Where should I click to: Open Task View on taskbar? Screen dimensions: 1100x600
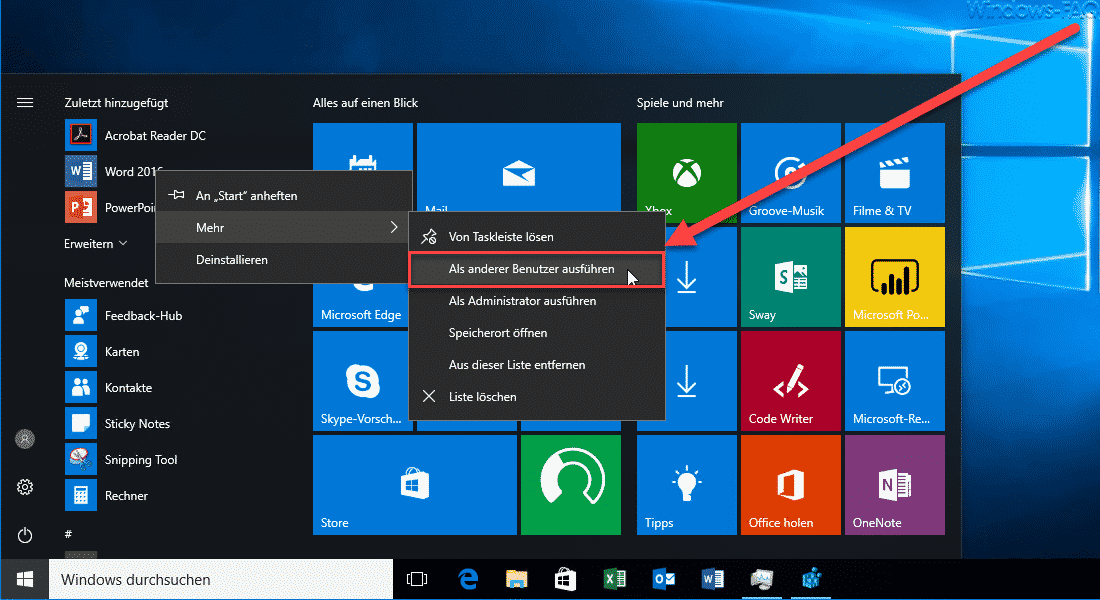417,580
